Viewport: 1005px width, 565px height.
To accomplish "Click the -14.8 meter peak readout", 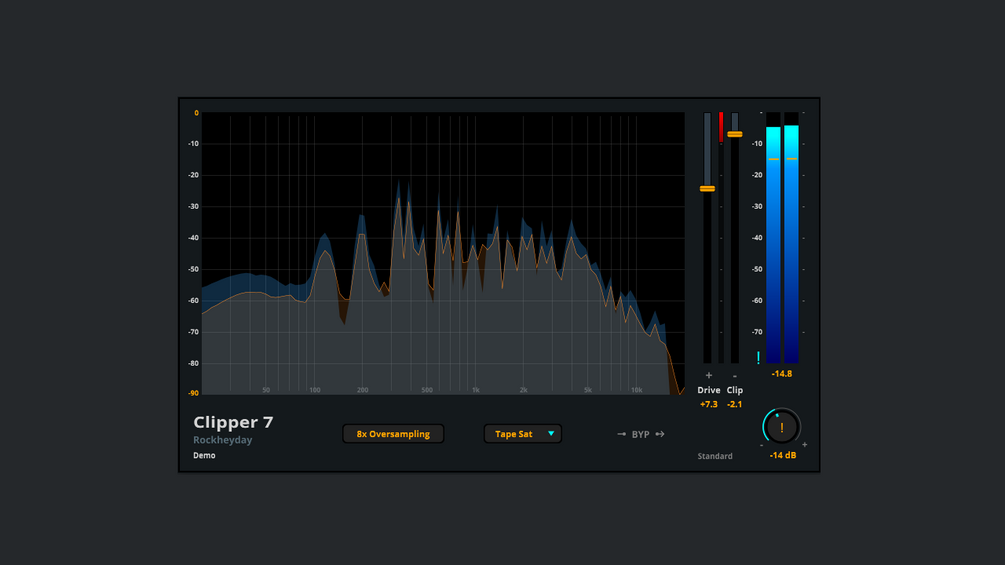I will tap(781, 373).
